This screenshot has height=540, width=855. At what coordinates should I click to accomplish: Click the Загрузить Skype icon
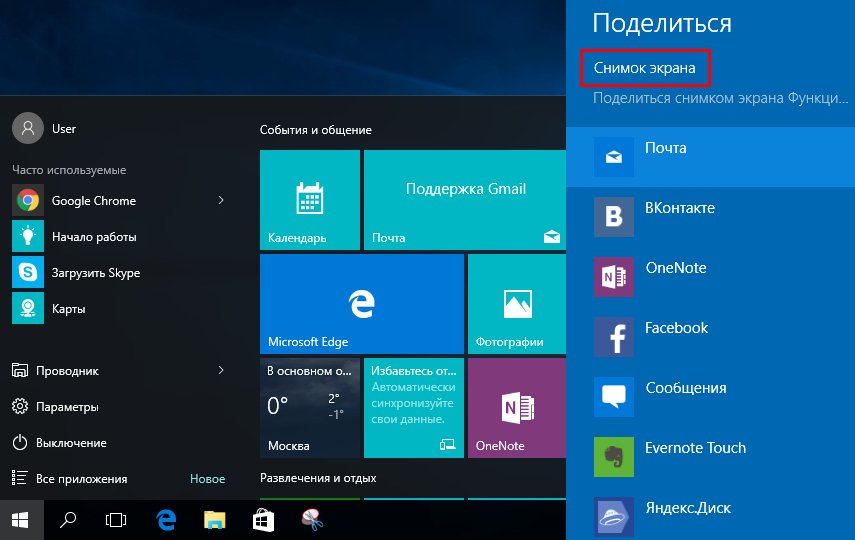click(x=28, y=273)
